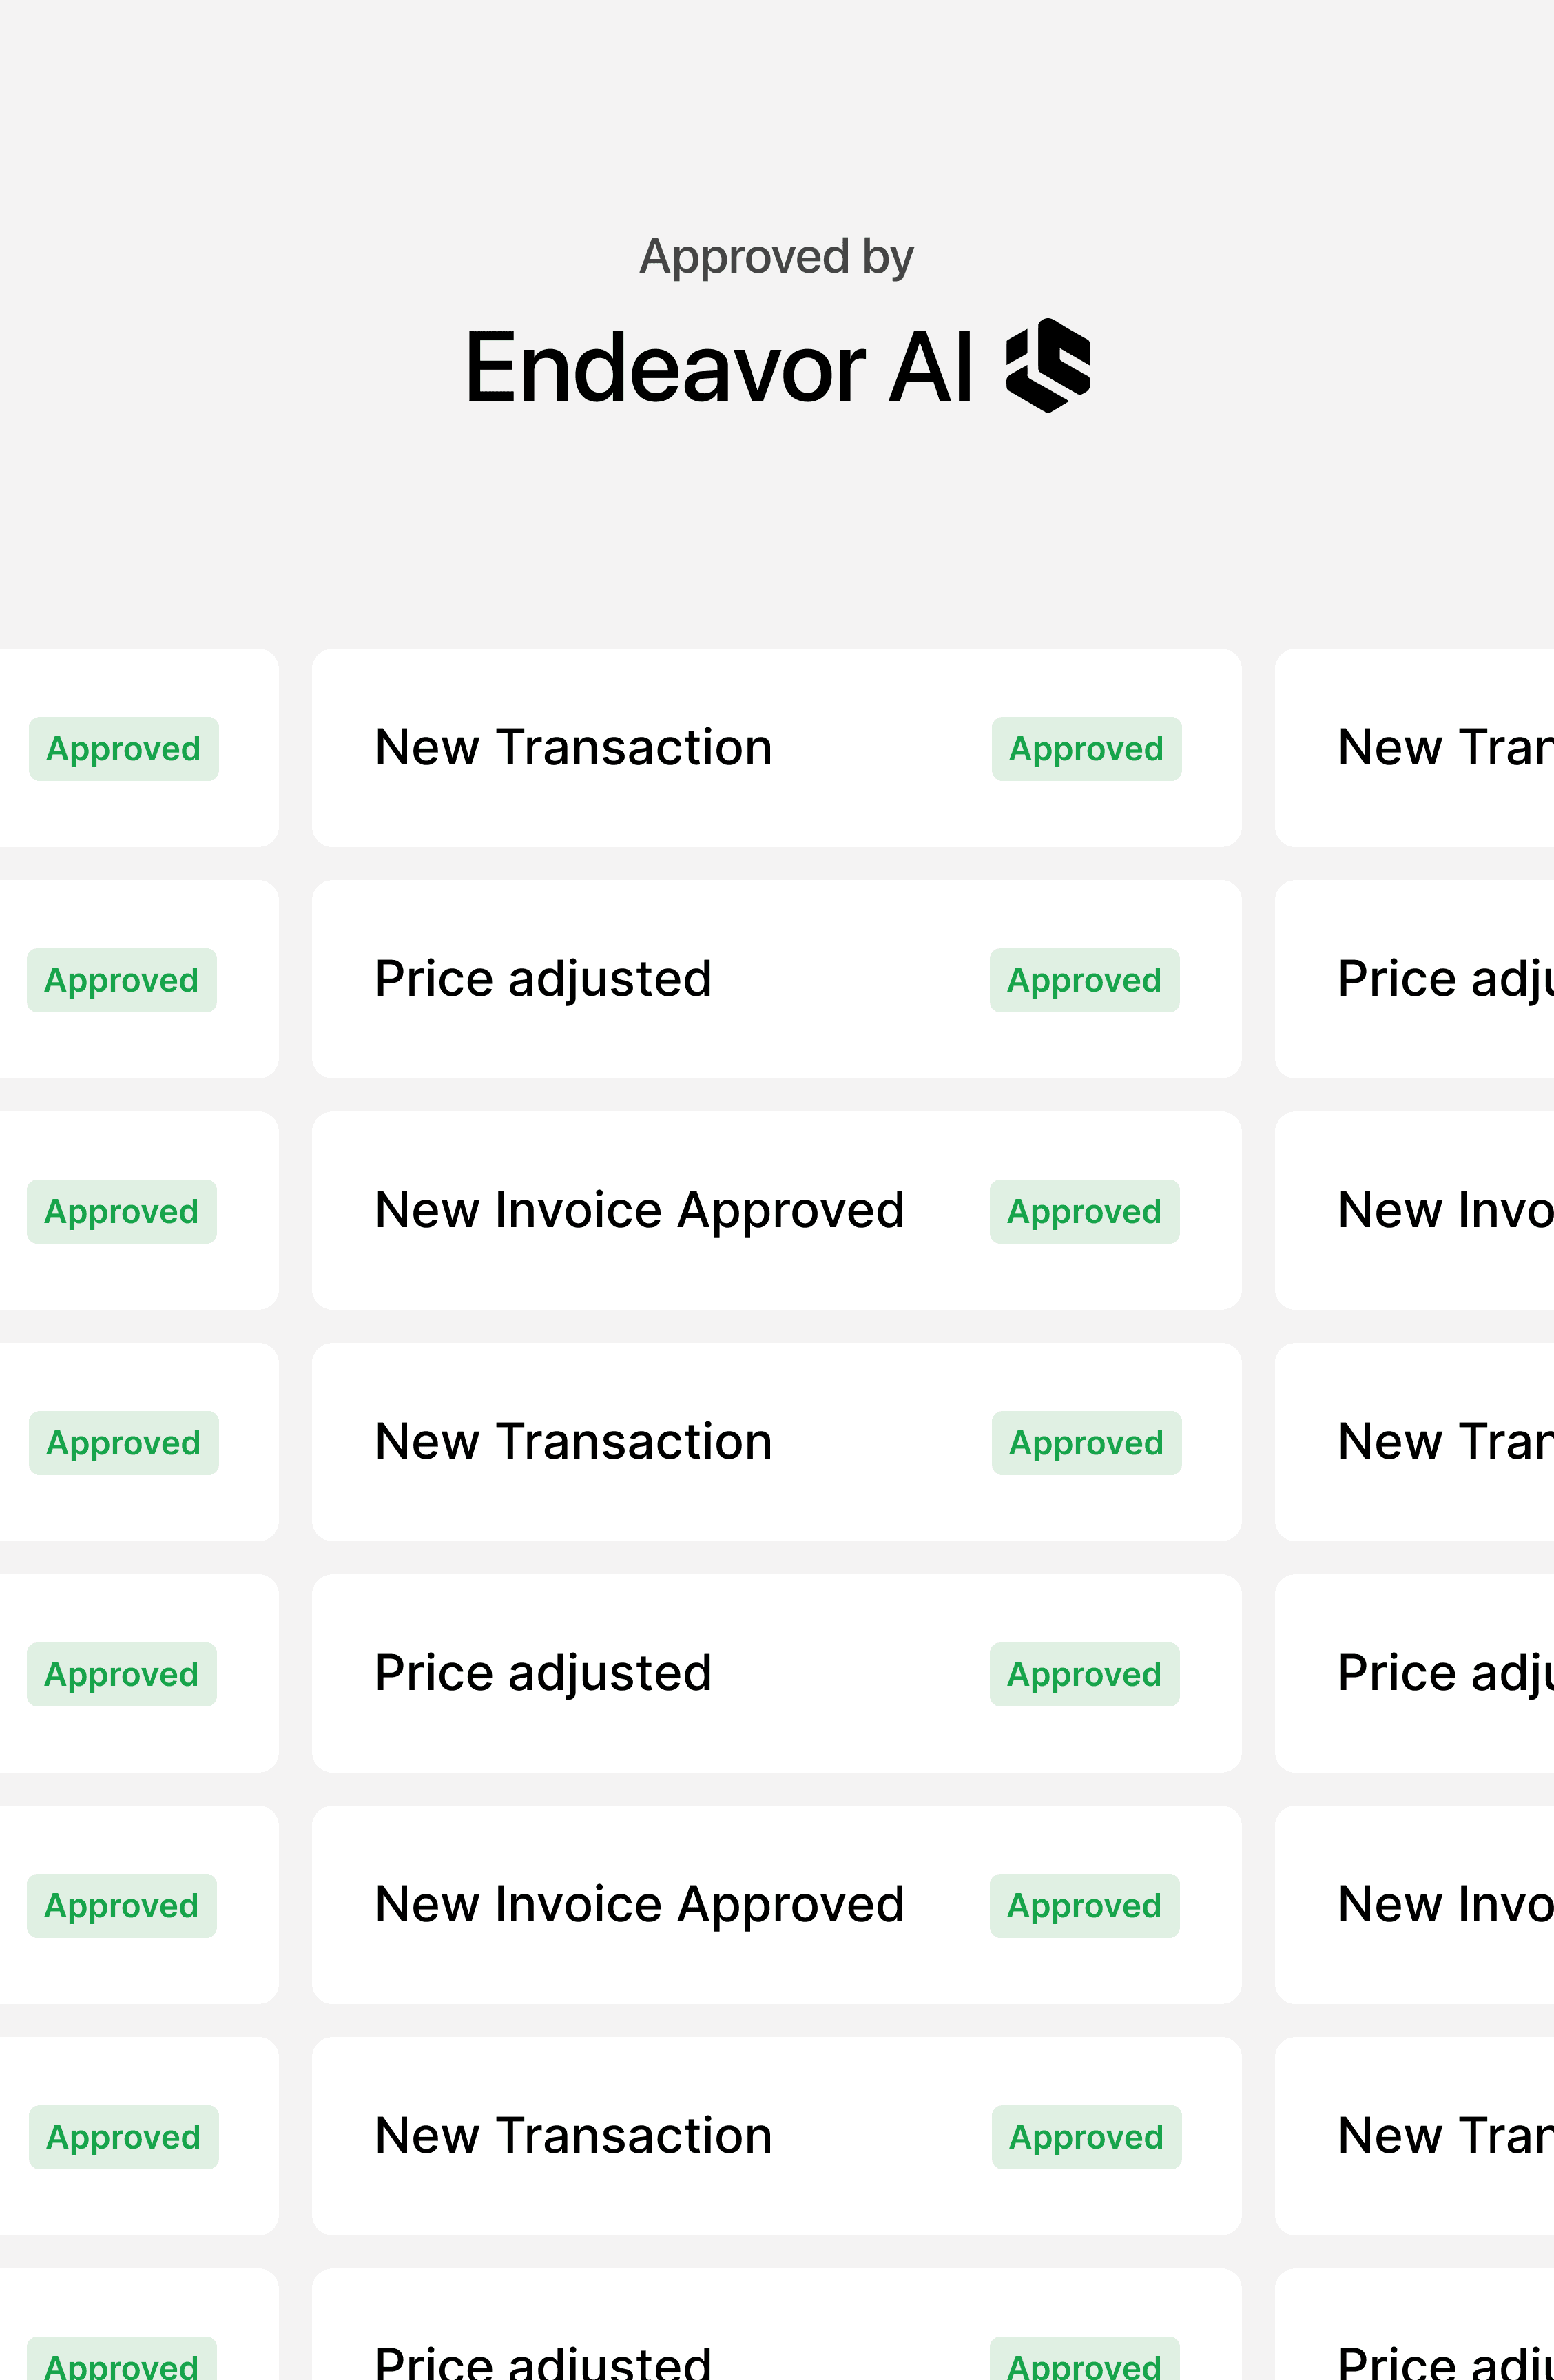Click the Endeavor AI logo icon
The image size is (1554, 2380).
1048,366
